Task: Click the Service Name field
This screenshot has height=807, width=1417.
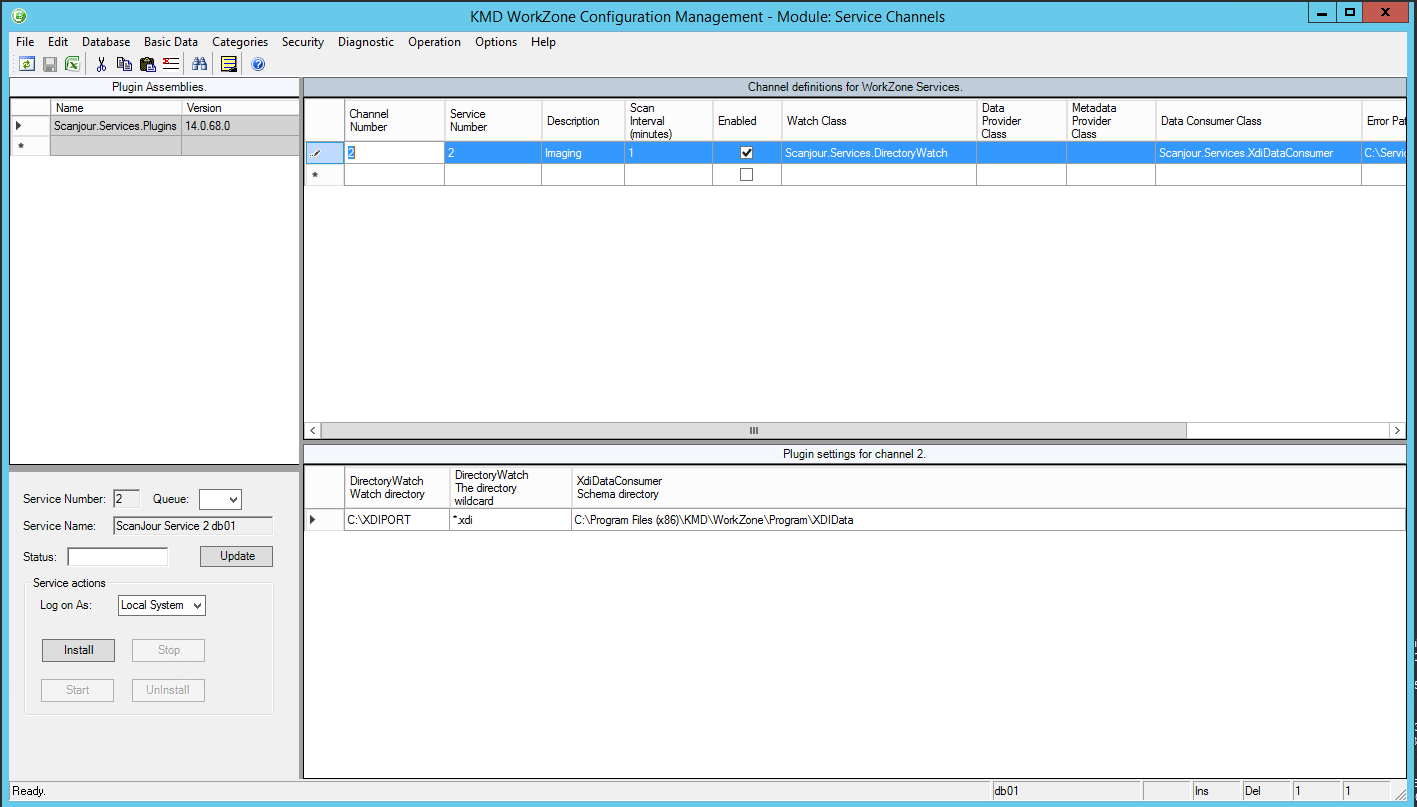Action: (x=193, y=525)
